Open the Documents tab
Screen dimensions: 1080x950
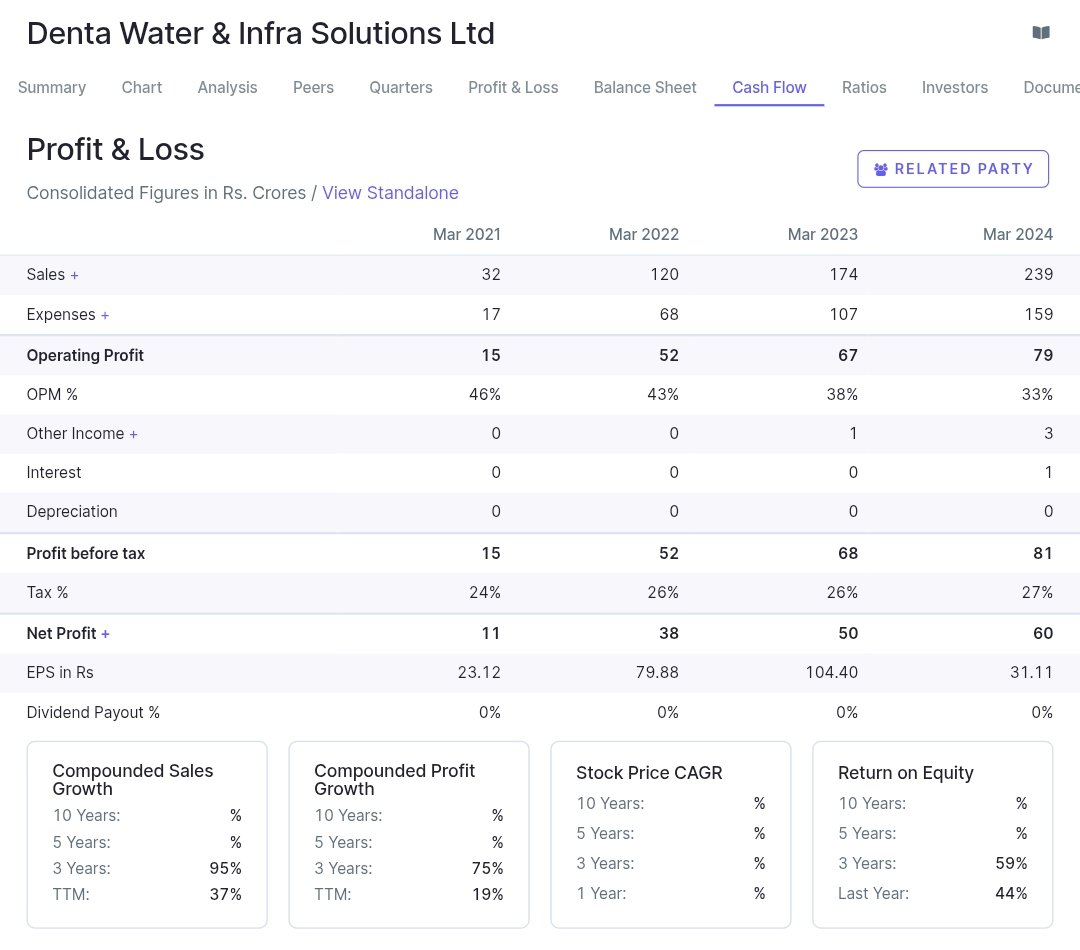pos(1051,87)
